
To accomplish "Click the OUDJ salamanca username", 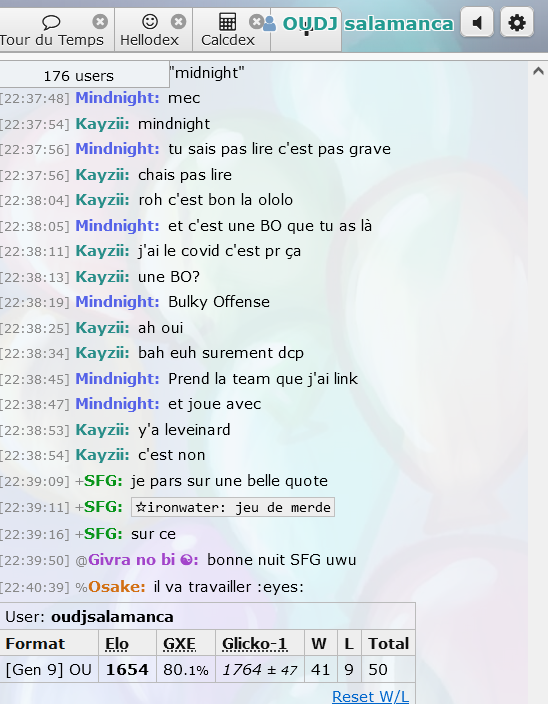I will (x=368, y=23).
